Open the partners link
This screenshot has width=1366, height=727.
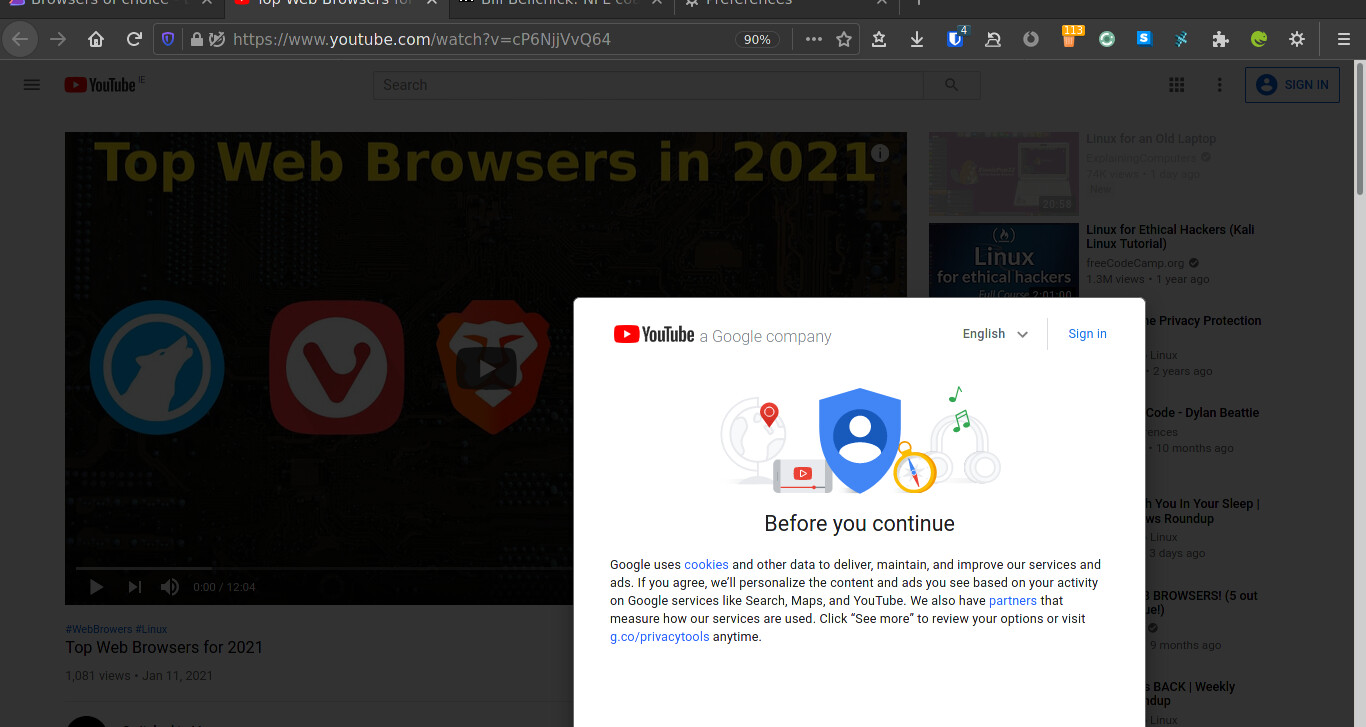[x=1013, y=601]
